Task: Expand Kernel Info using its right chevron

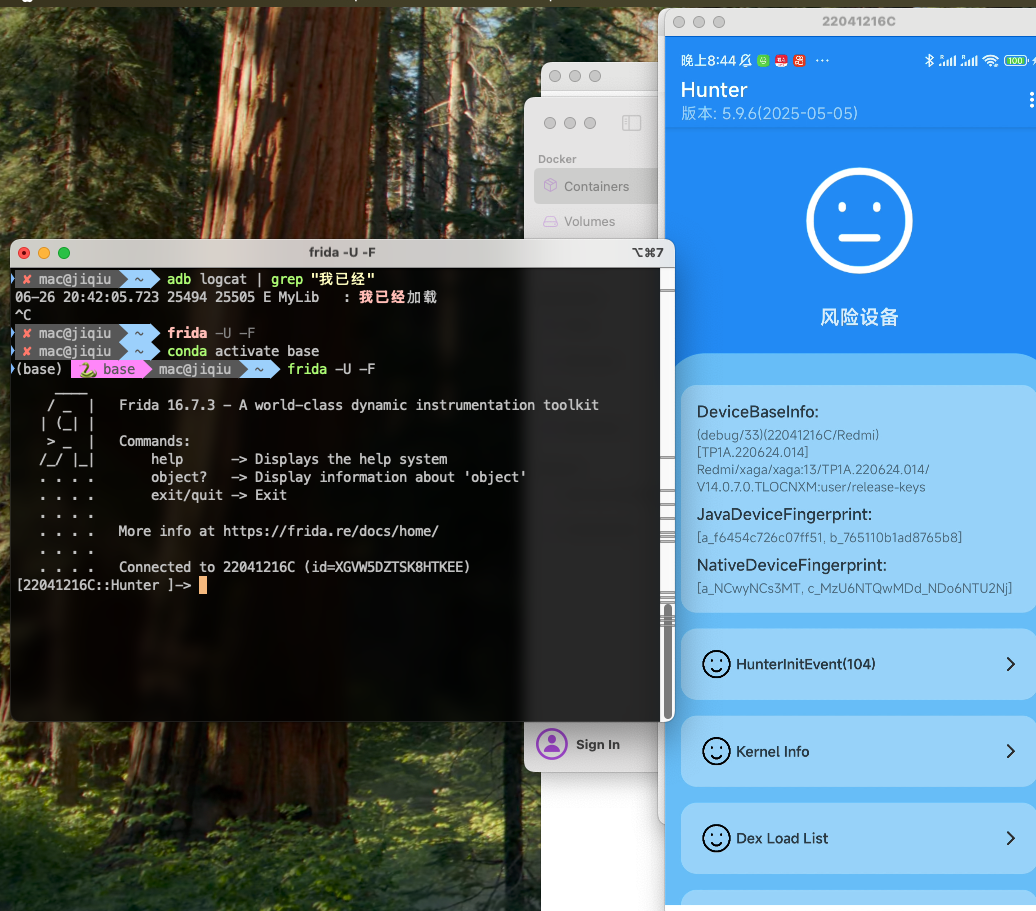Action: (x=1010, y=751)
